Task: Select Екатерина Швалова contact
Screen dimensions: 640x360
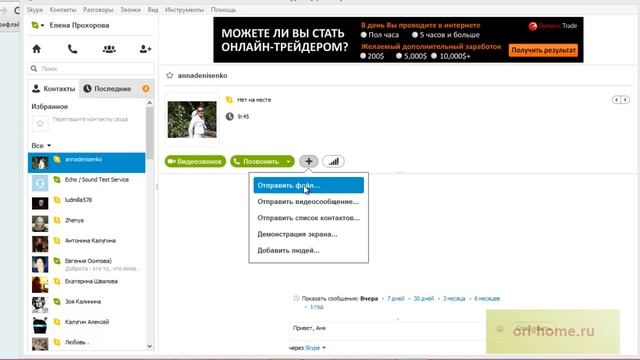Action: [x=87, y=285]
